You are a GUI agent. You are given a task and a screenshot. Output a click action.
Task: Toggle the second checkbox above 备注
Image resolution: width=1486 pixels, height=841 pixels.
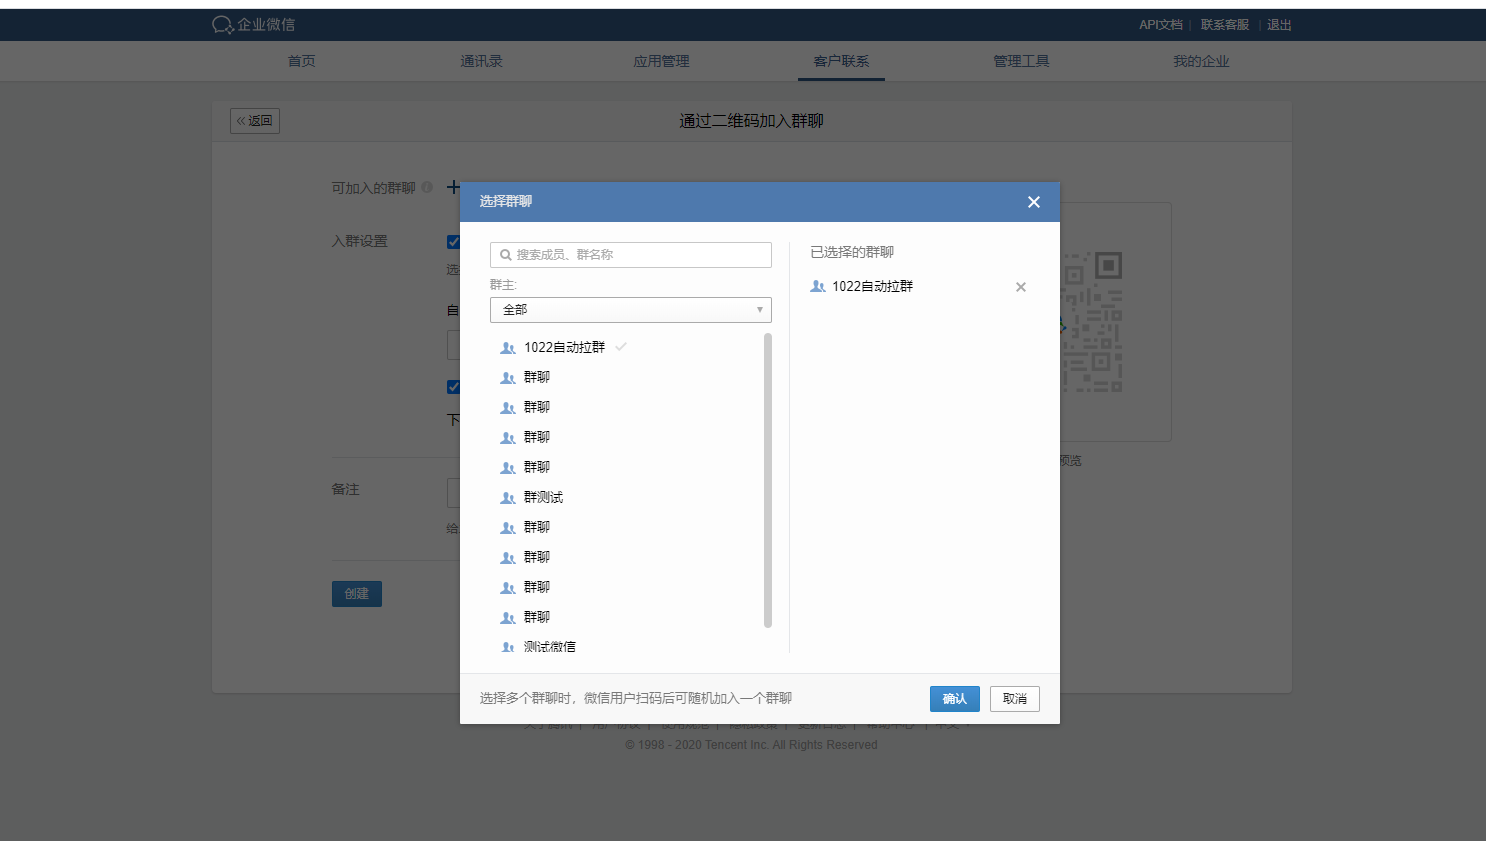click(453, 387)
